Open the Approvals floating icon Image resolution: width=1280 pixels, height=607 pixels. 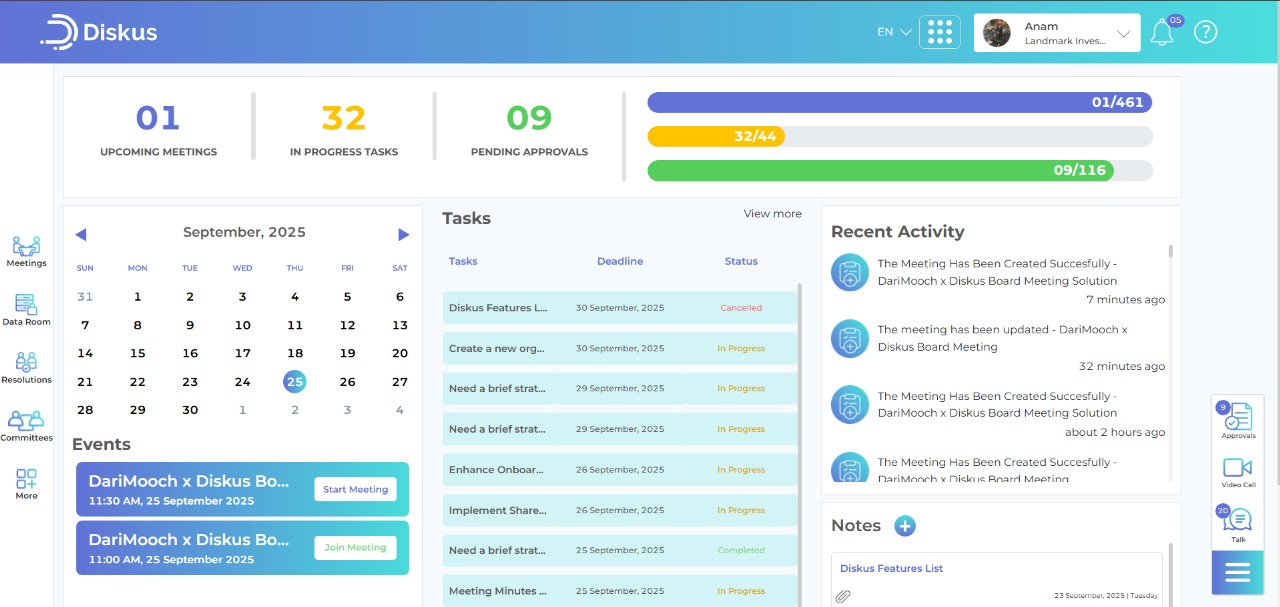[1238, 418]
